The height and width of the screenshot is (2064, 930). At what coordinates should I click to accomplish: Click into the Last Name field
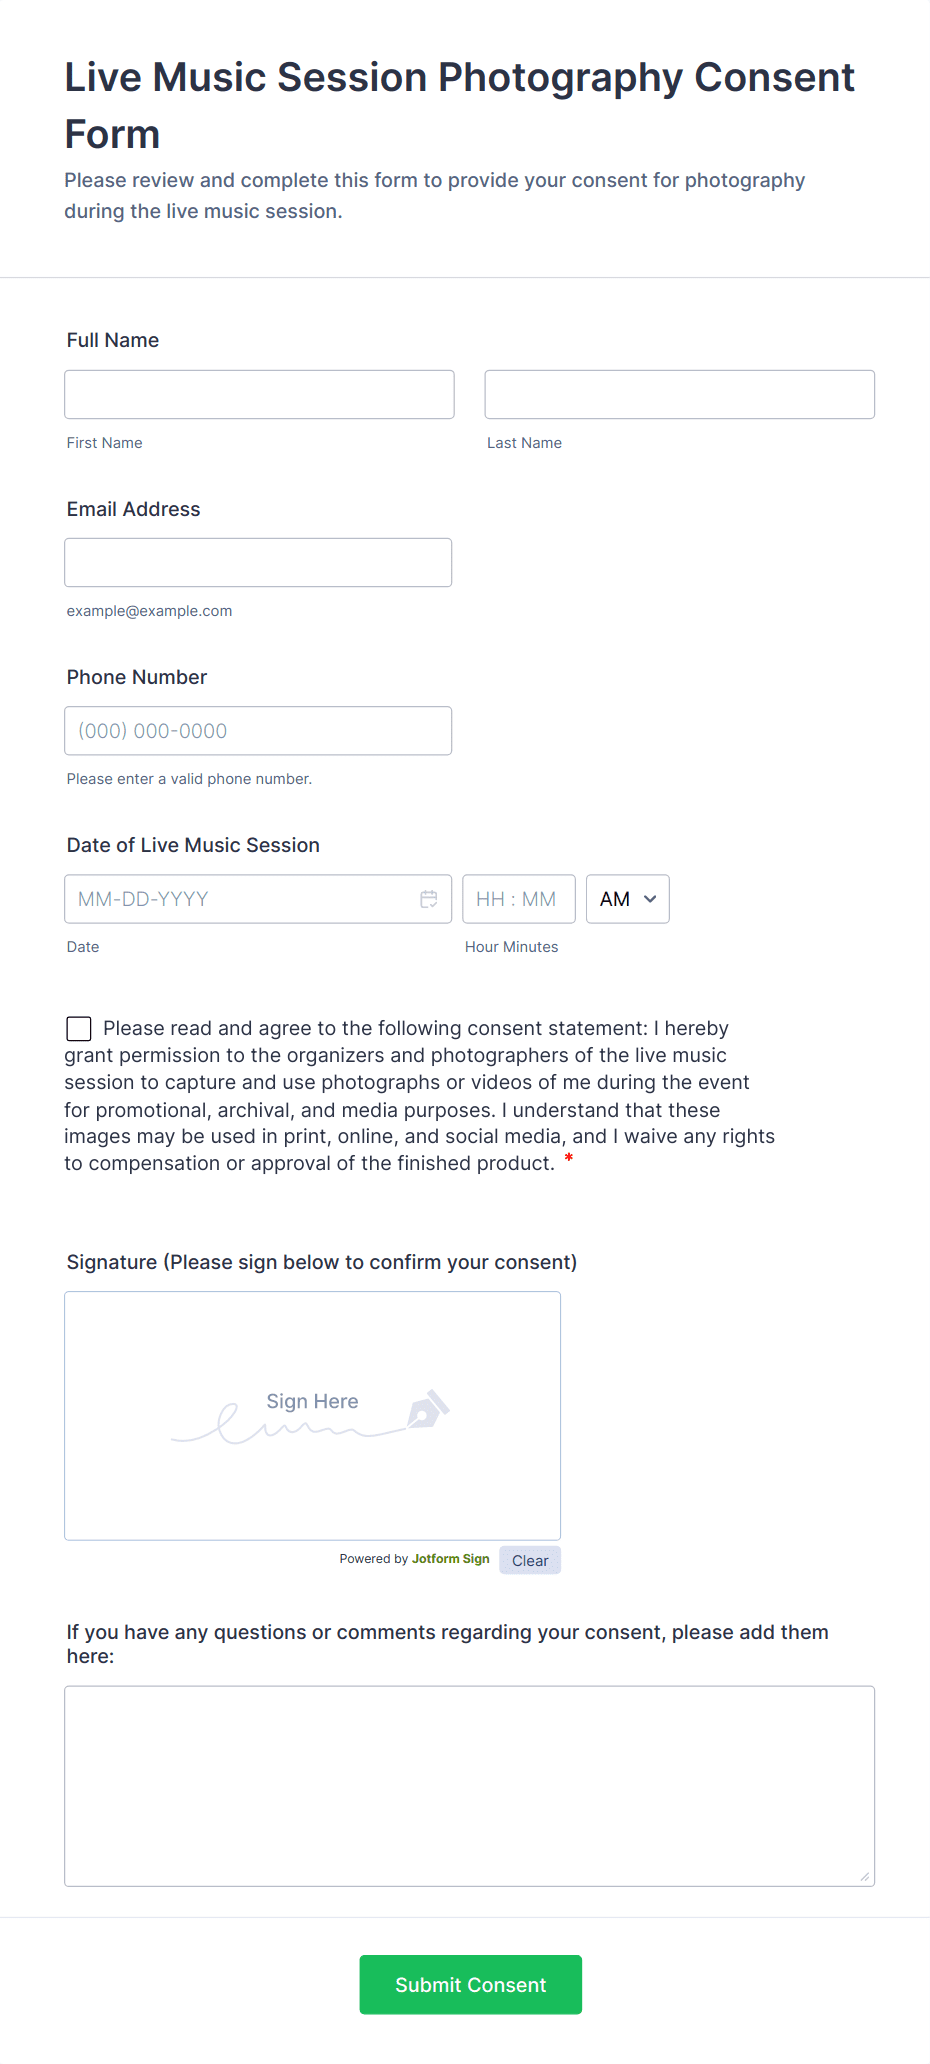679,394
